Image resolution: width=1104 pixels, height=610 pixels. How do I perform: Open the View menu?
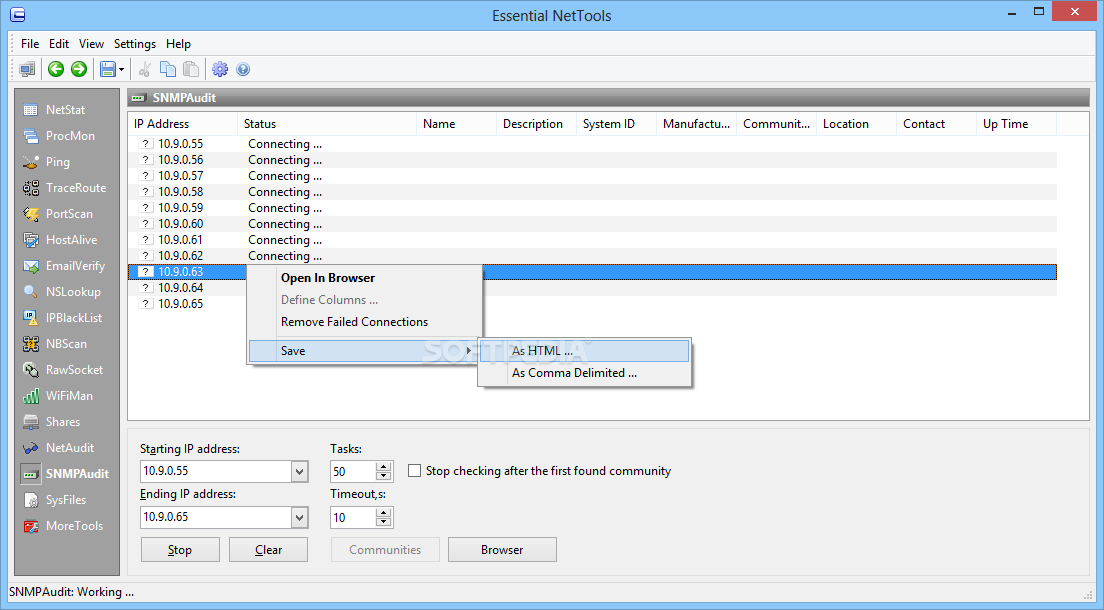[92, 44]
